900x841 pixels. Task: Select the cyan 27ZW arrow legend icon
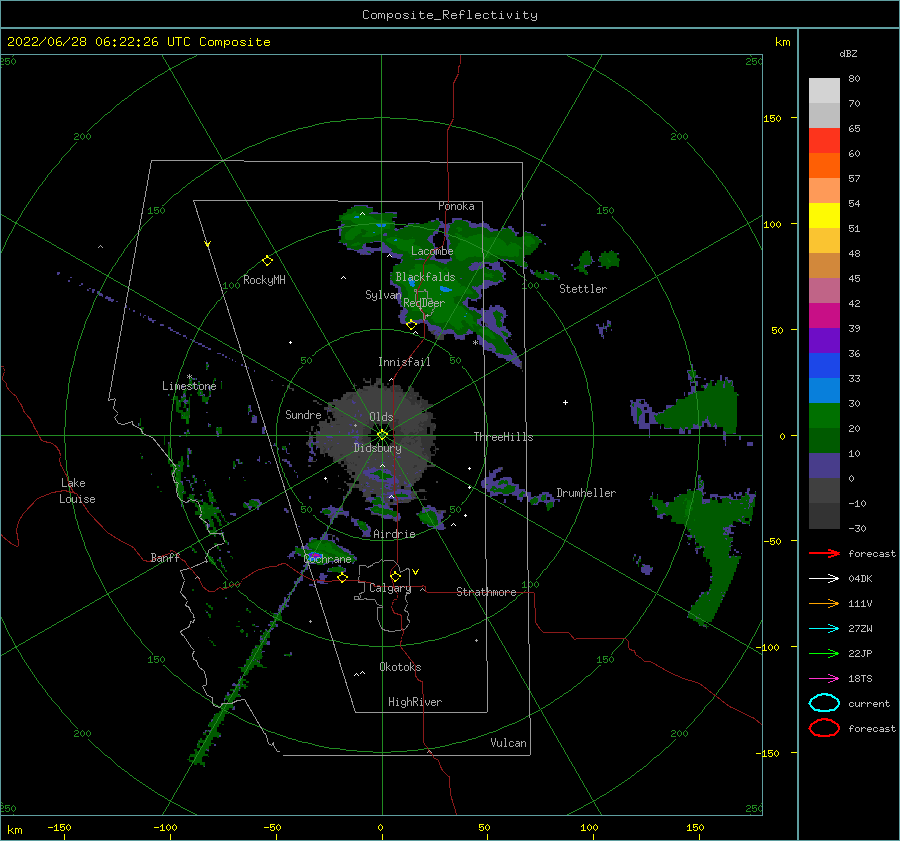(824, 629)
